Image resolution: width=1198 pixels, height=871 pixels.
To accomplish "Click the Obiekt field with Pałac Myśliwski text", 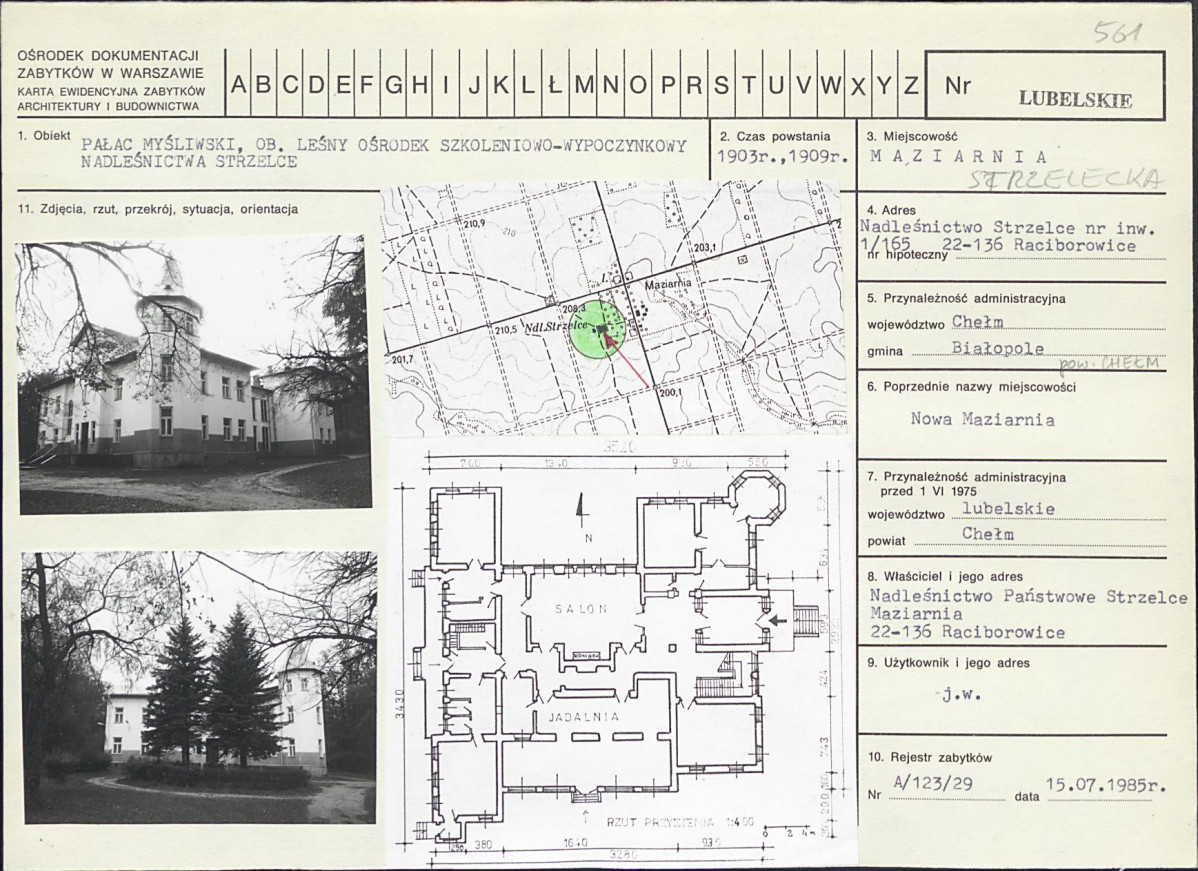I will (385, 153).
